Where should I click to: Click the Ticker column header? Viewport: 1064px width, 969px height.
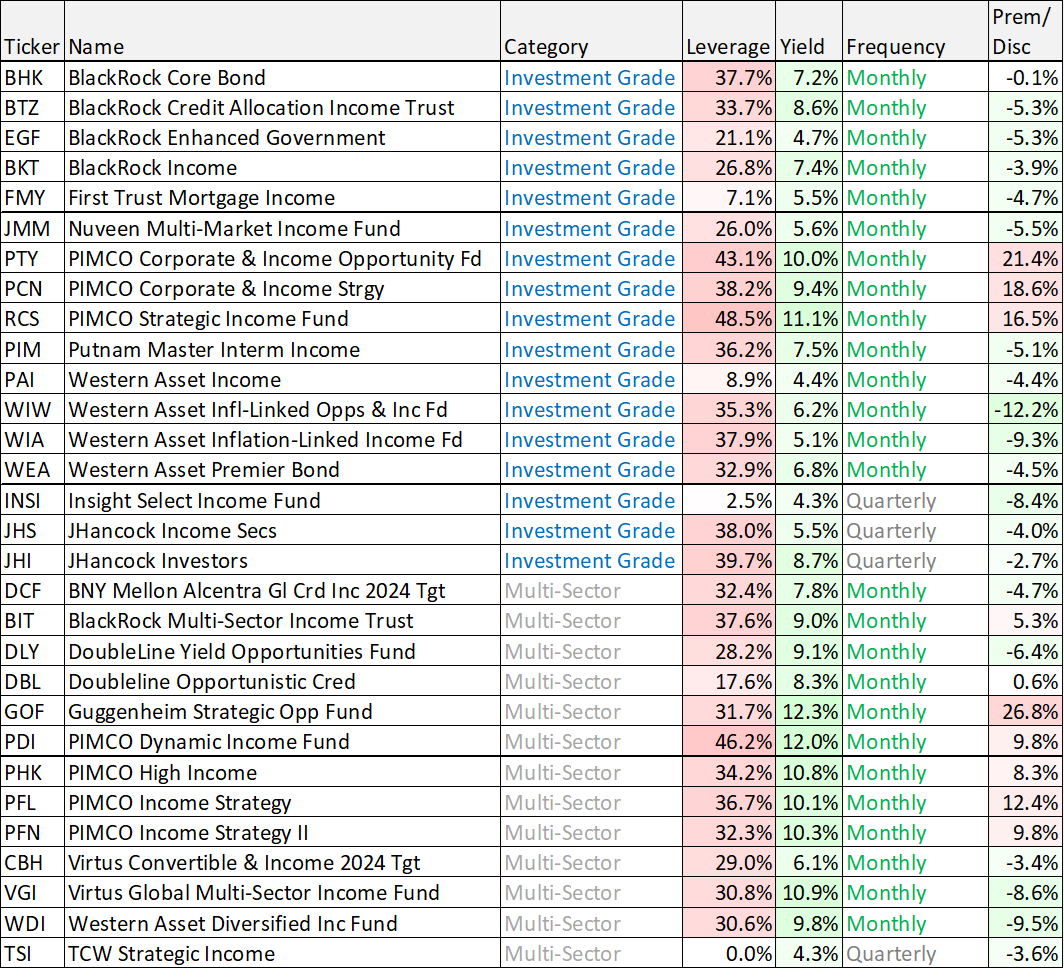pyautogui.click(x=32, y=31)
